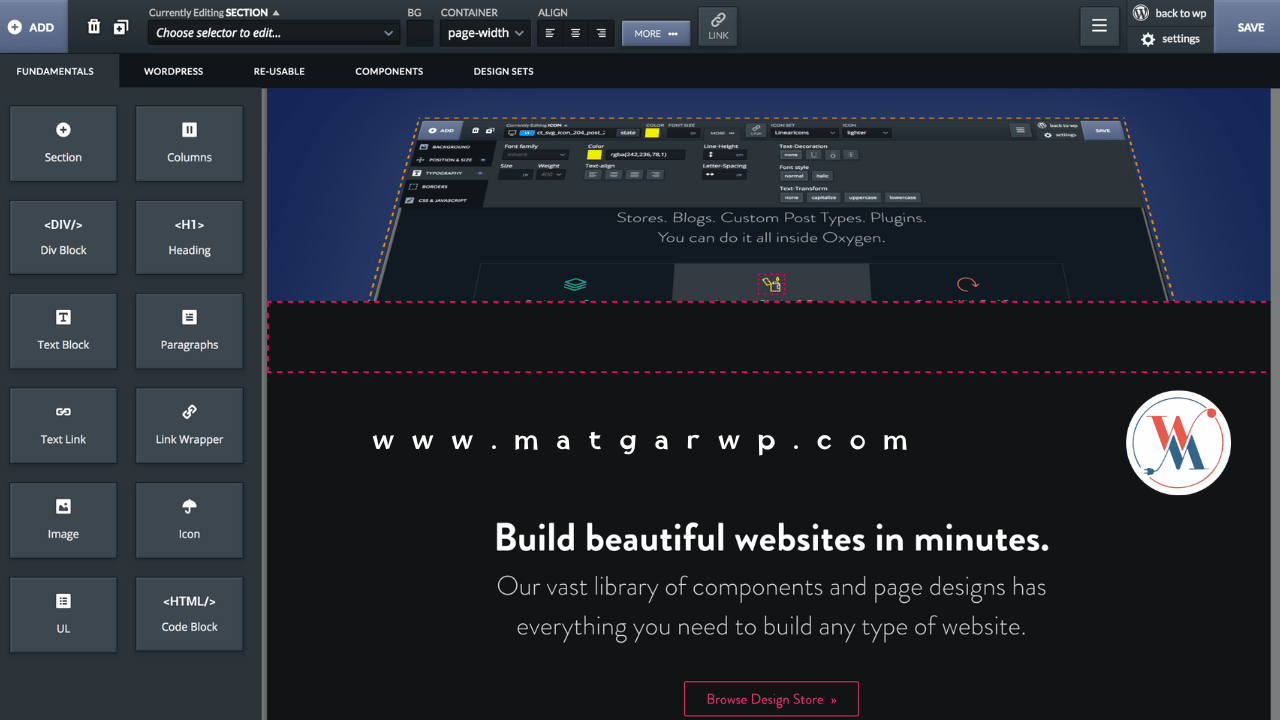Image resolution: width=1280 pixels, height=720 pixels.
Task: Add a Section element
Action: coord(63,143)
